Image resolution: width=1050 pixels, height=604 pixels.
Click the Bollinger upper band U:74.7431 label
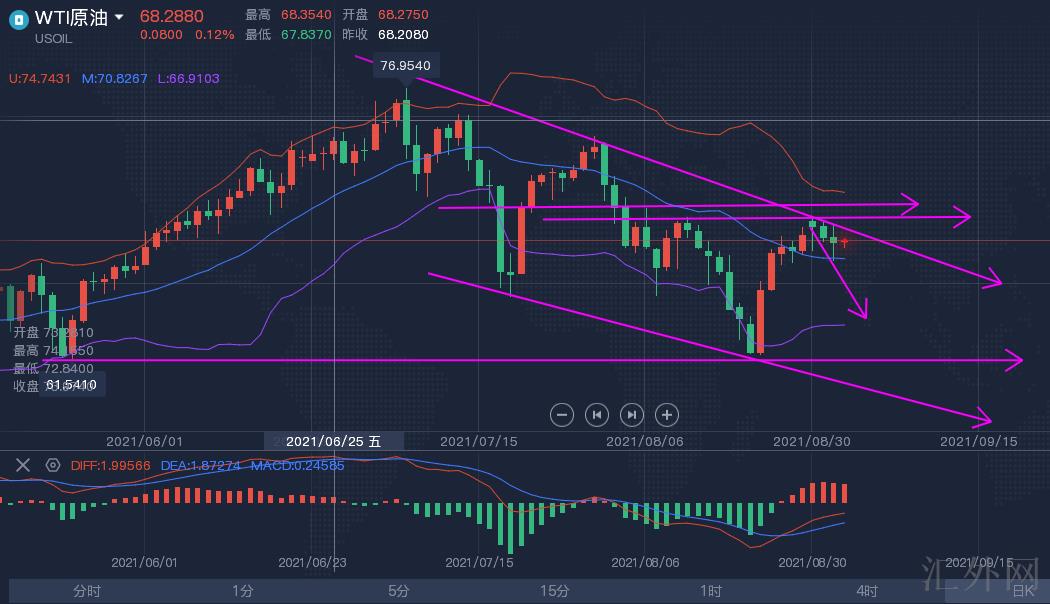pyautogui.click(x=40, y=78)
